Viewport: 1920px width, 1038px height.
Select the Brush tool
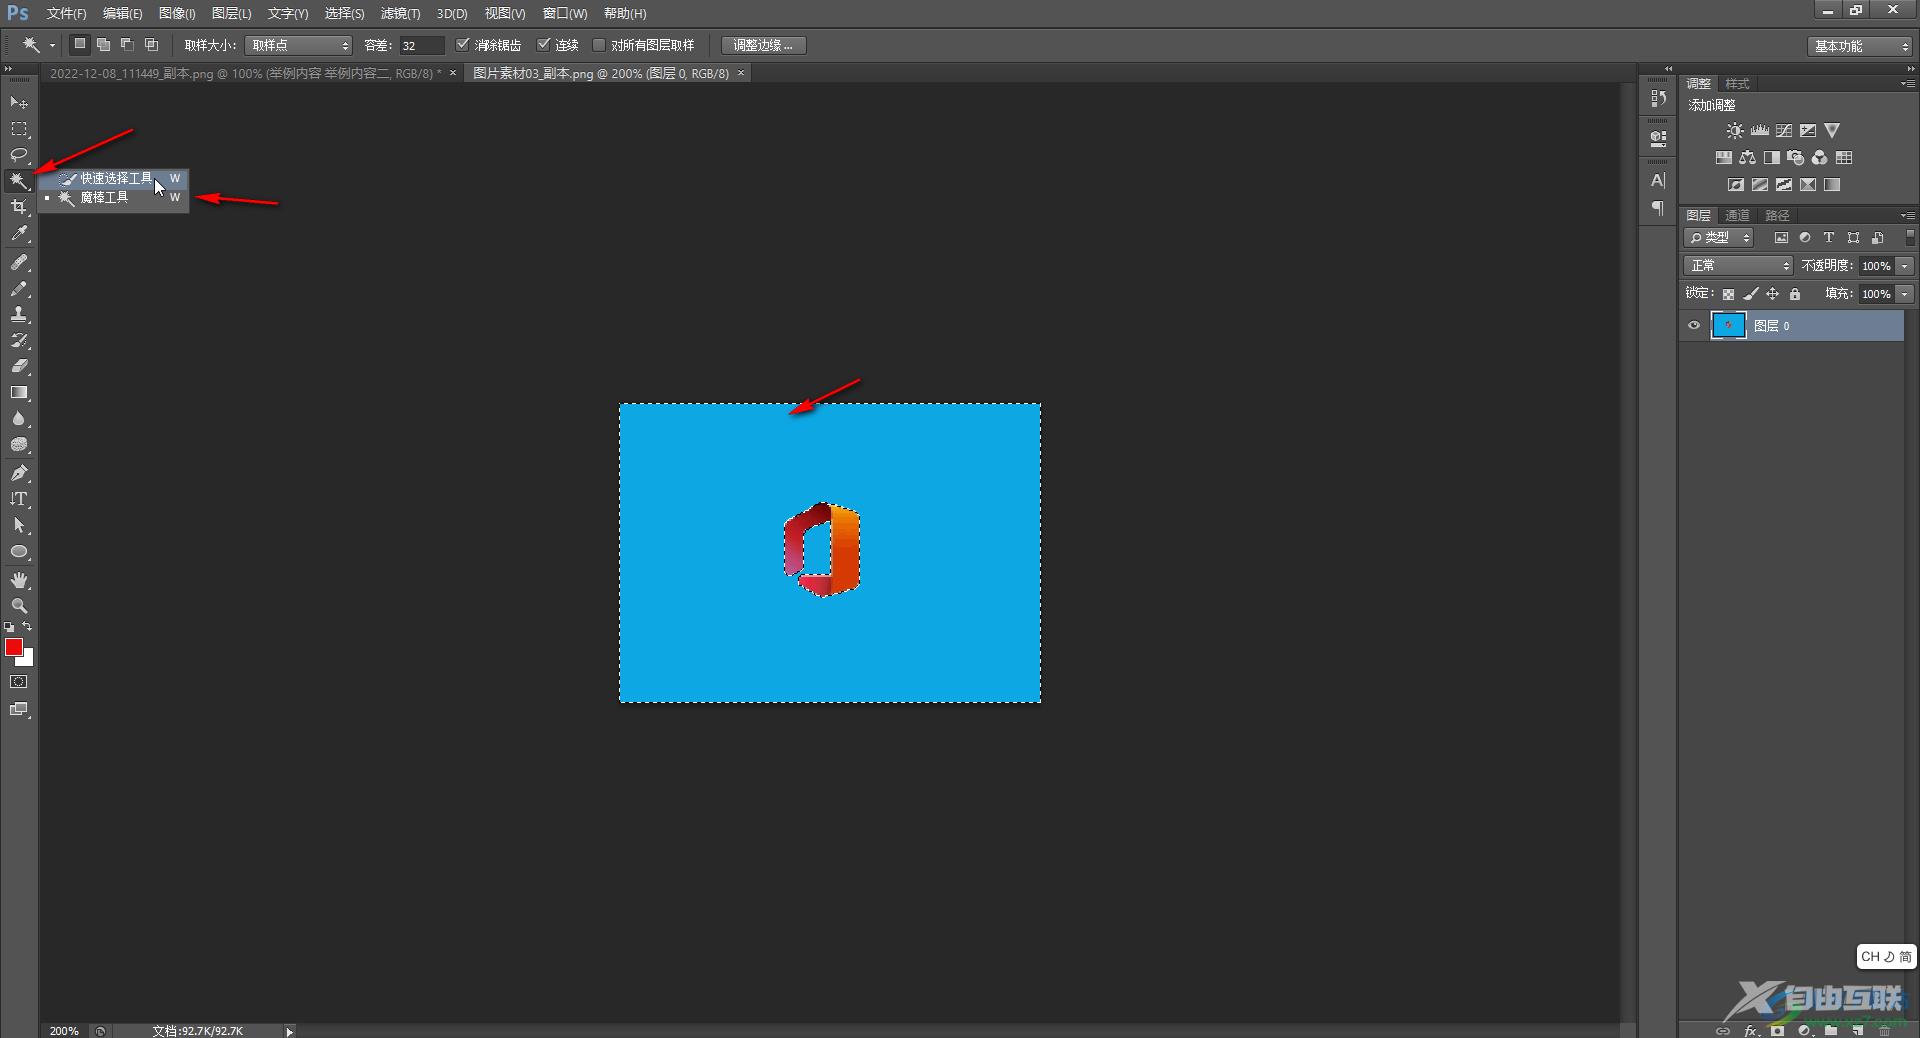pyautogui.click(x=19, y=288)
